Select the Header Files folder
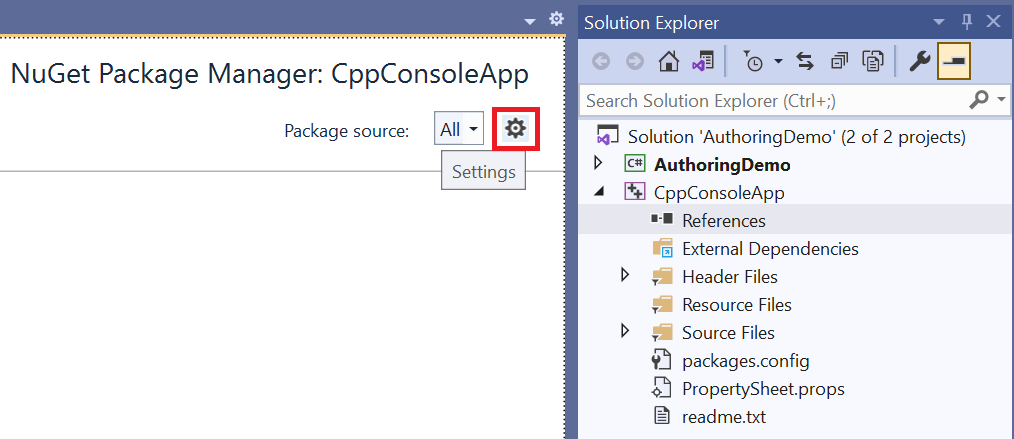This screenshot has width=1014, height=439. tap(729, 277)
